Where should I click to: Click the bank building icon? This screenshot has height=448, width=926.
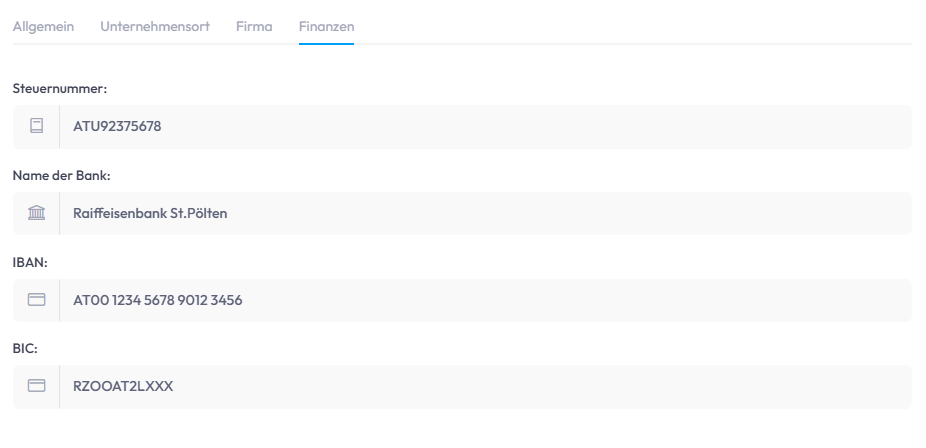tap(37, 213)
